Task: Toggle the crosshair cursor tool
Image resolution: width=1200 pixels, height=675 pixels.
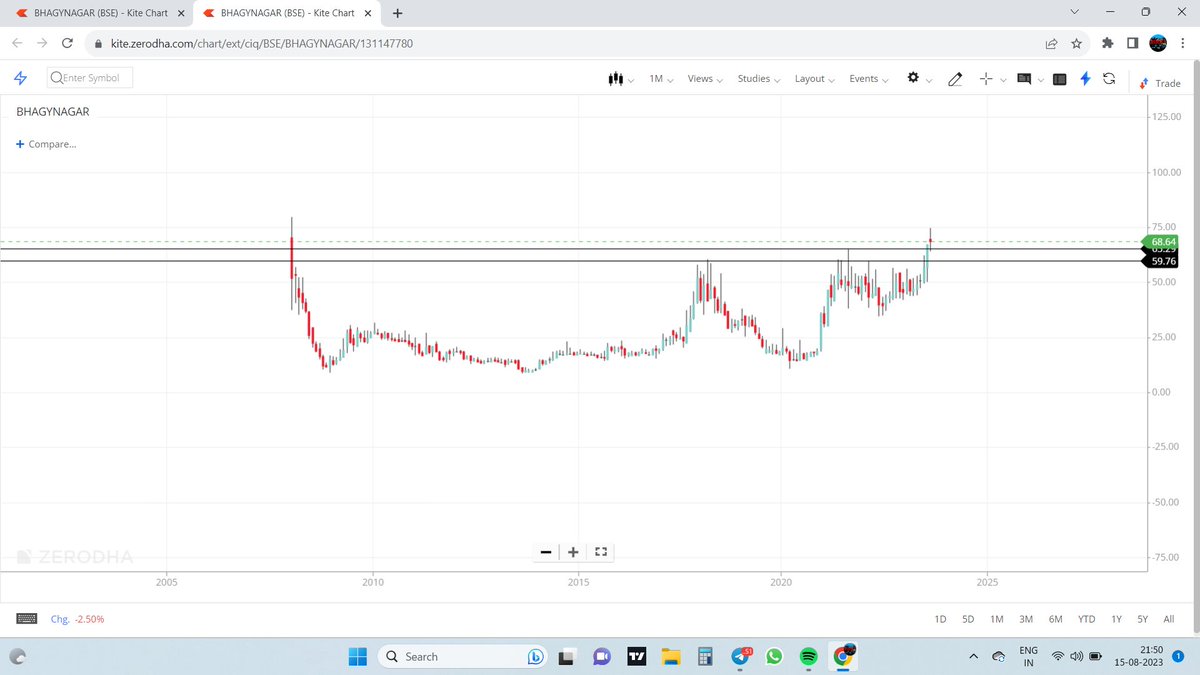Action: [986, 79]
